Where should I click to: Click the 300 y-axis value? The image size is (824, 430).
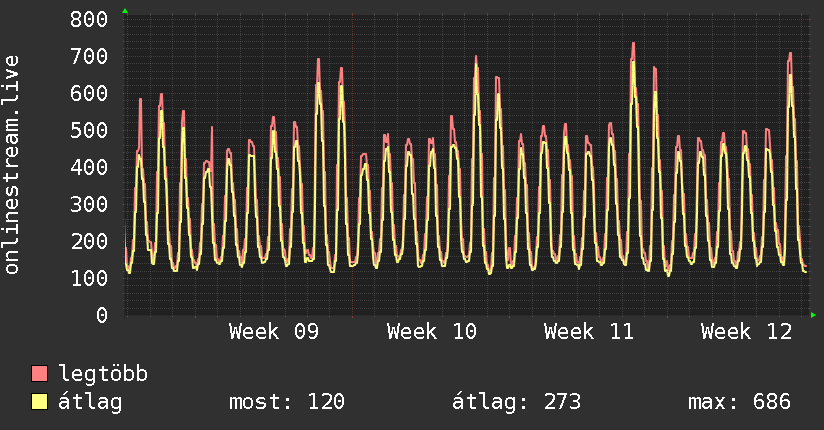point(89,204)
